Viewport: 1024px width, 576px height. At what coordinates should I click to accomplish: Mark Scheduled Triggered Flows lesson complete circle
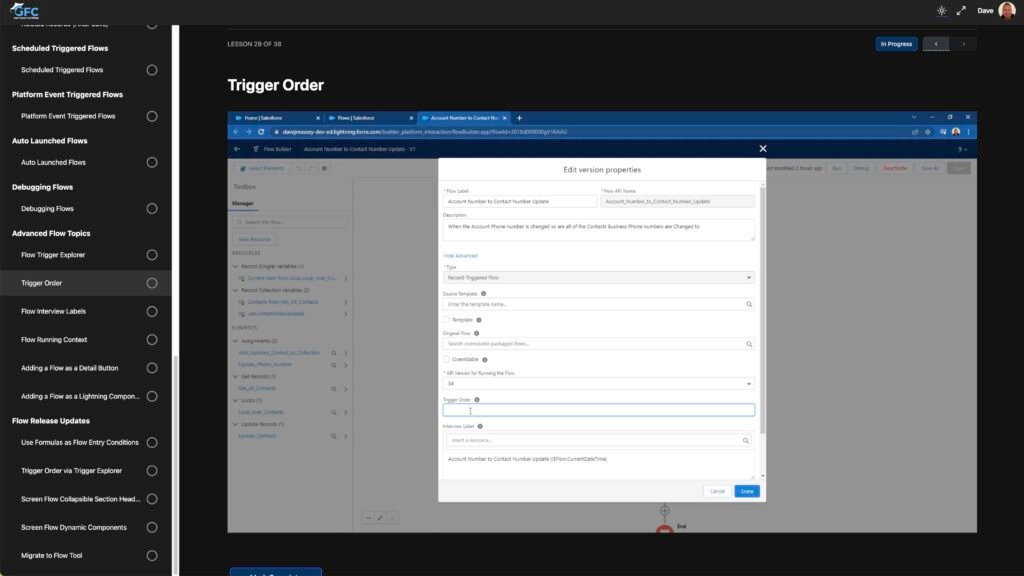pos(152,70)
